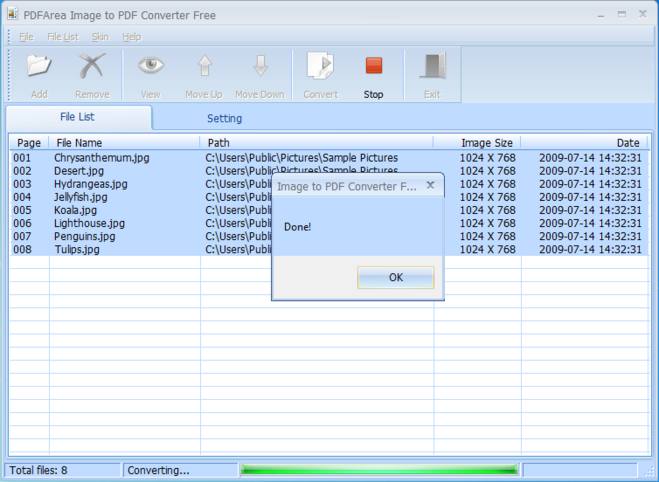
Task: Select Desert.jpg in the file list
Action: tap(79, 171)
